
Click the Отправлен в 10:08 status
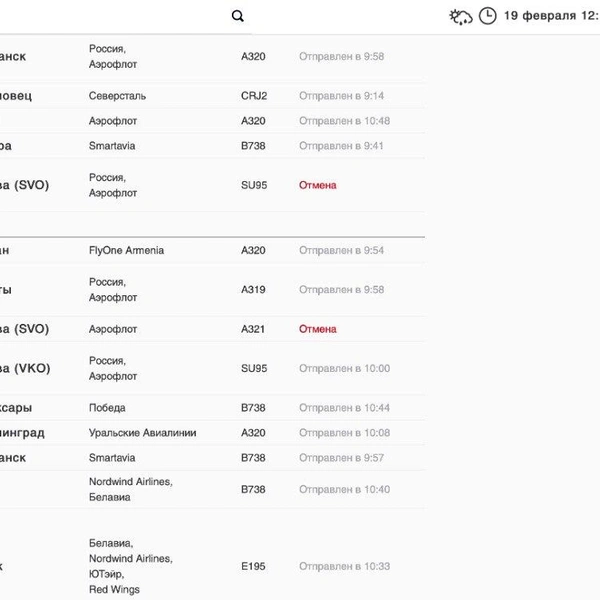(x=344, y=433)
